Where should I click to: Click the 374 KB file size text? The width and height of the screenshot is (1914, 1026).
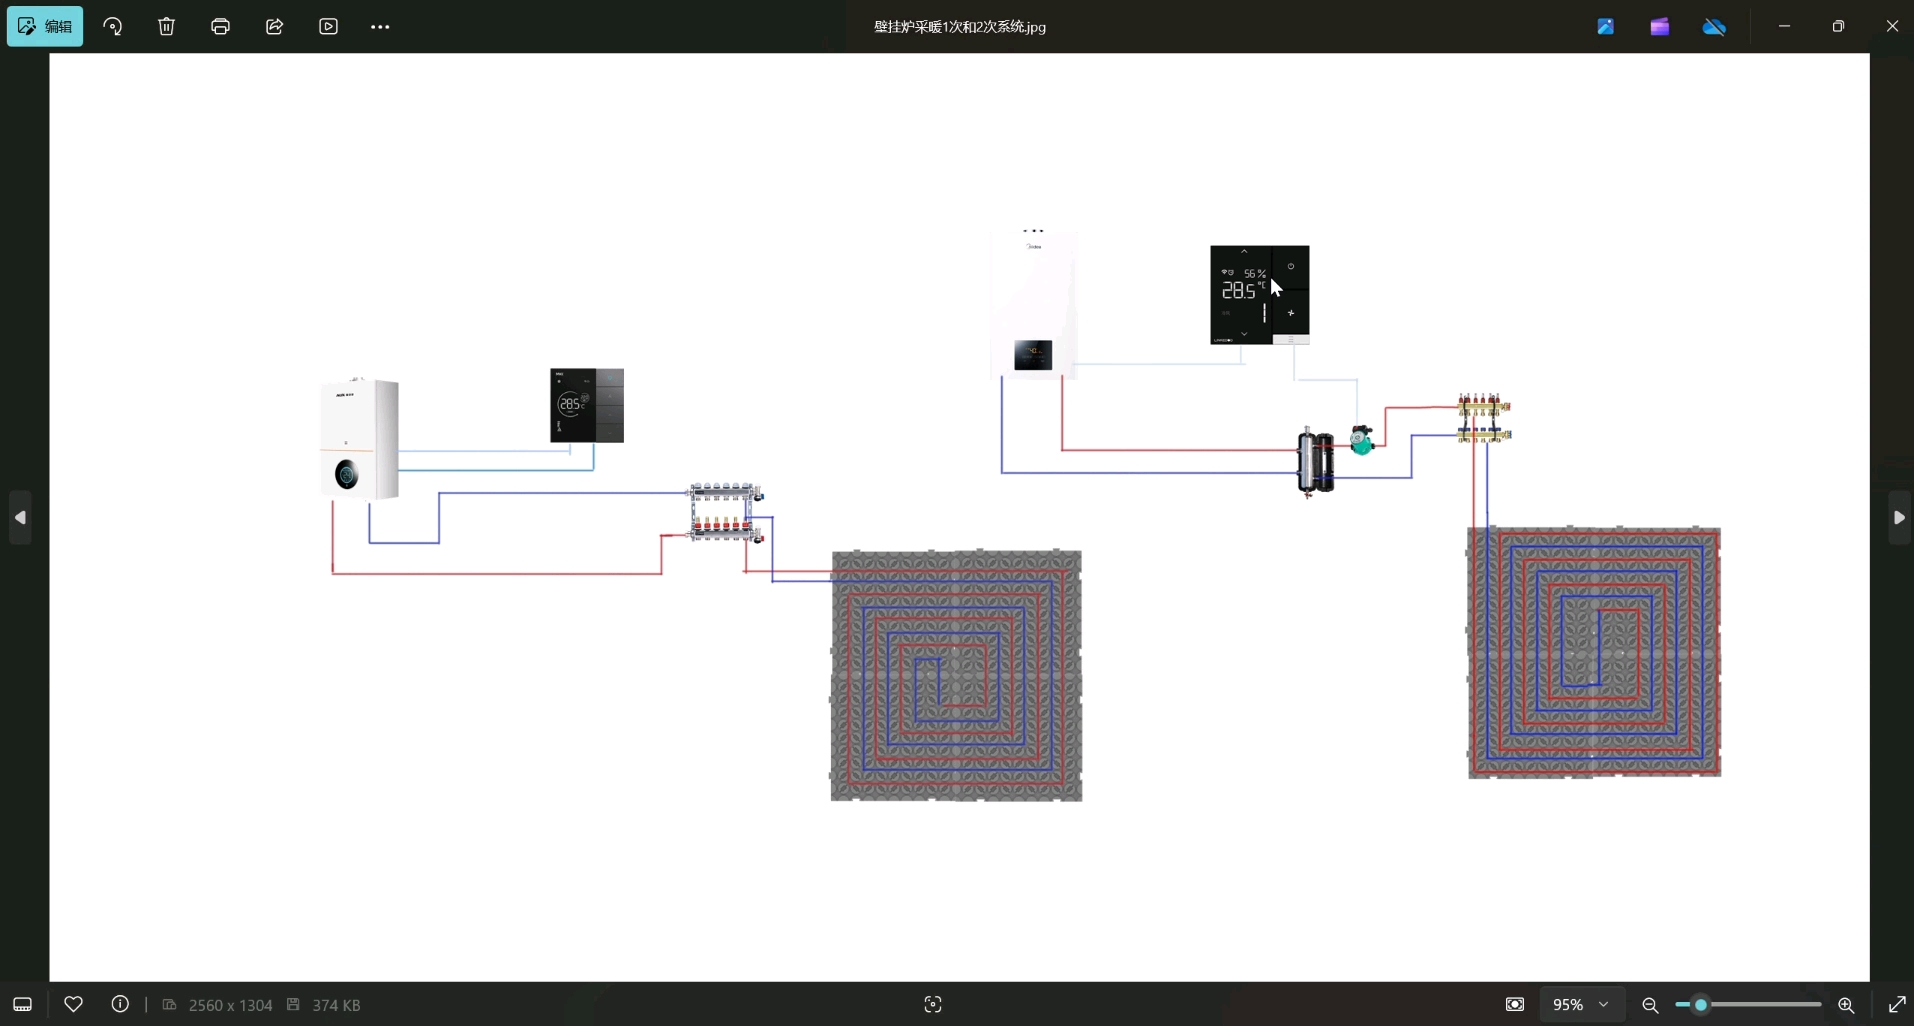(x=336, y=1005)
